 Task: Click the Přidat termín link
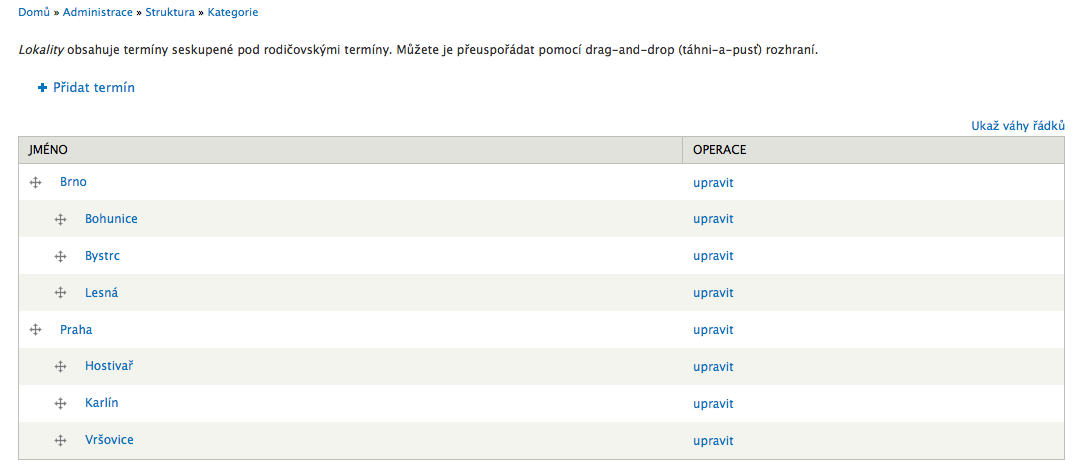tap(94, 88)
